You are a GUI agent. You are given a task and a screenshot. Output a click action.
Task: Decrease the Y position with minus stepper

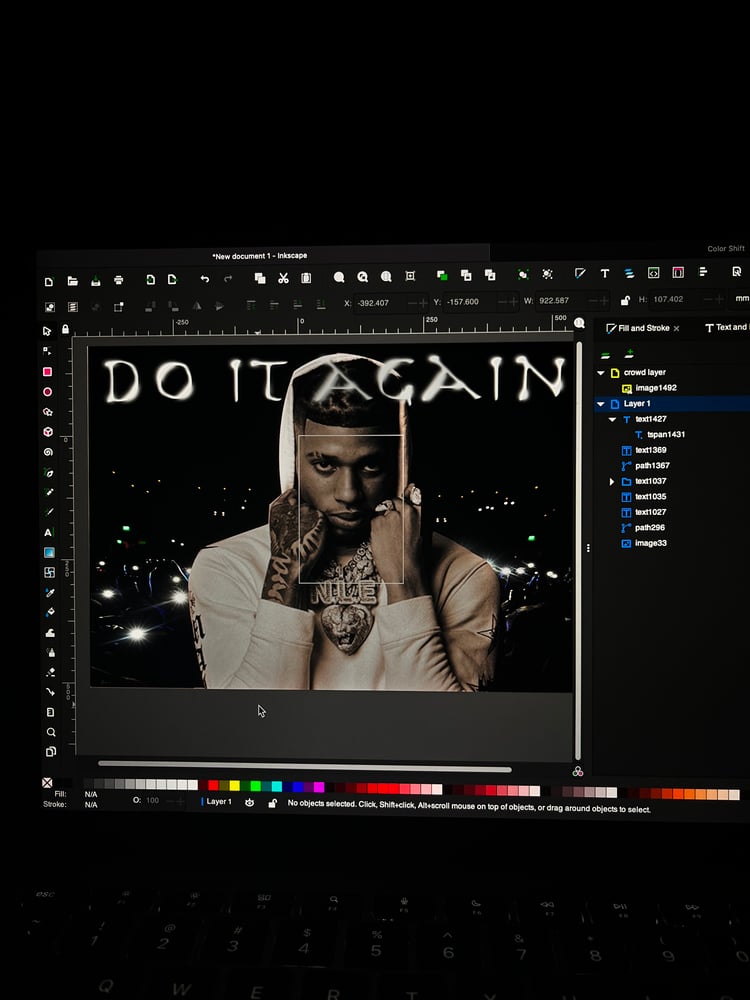pos(503,301)
